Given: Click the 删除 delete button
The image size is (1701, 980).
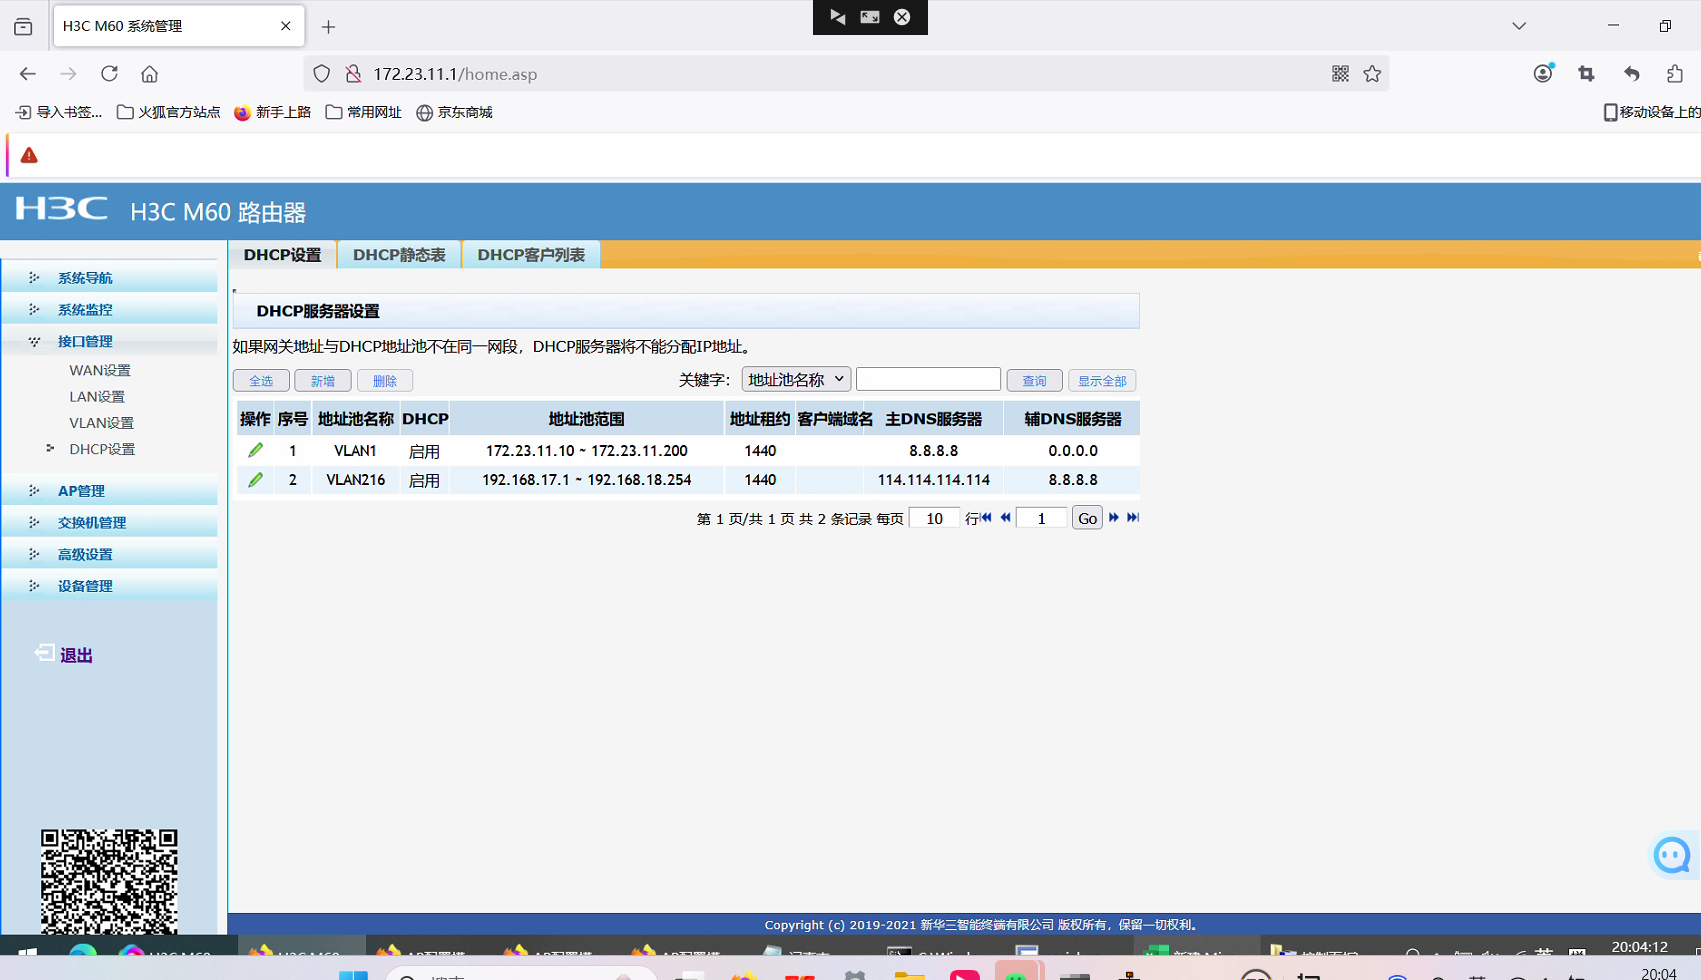Looking at the screenshot, I should [385, 381].
